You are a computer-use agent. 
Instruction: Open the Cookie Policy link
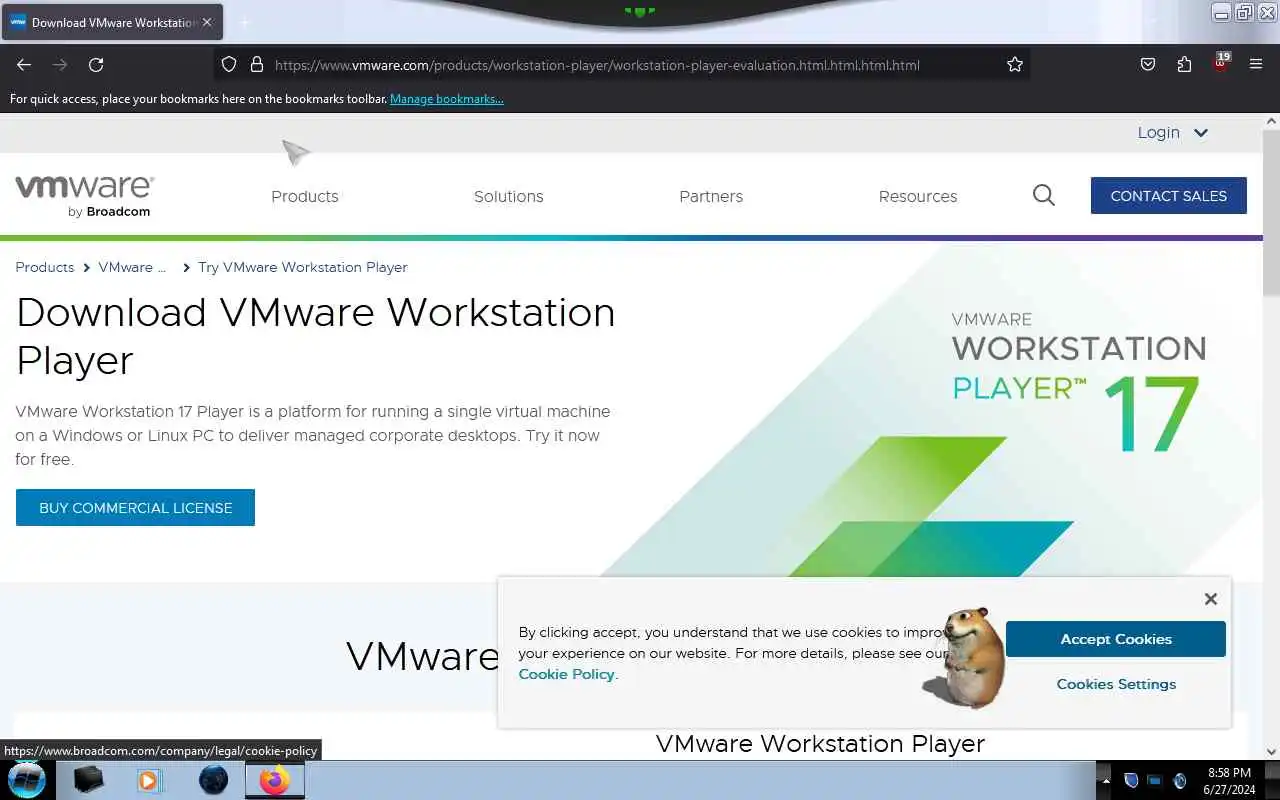click(x=566, y=674)
